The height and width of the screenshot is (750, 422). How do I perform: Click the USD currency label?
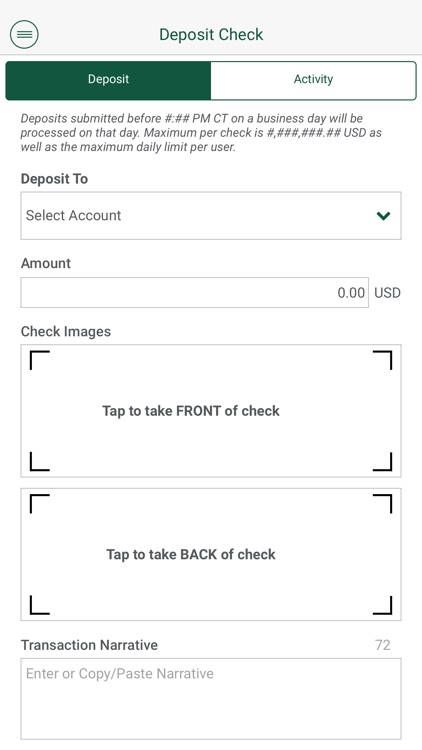(387, 293)
